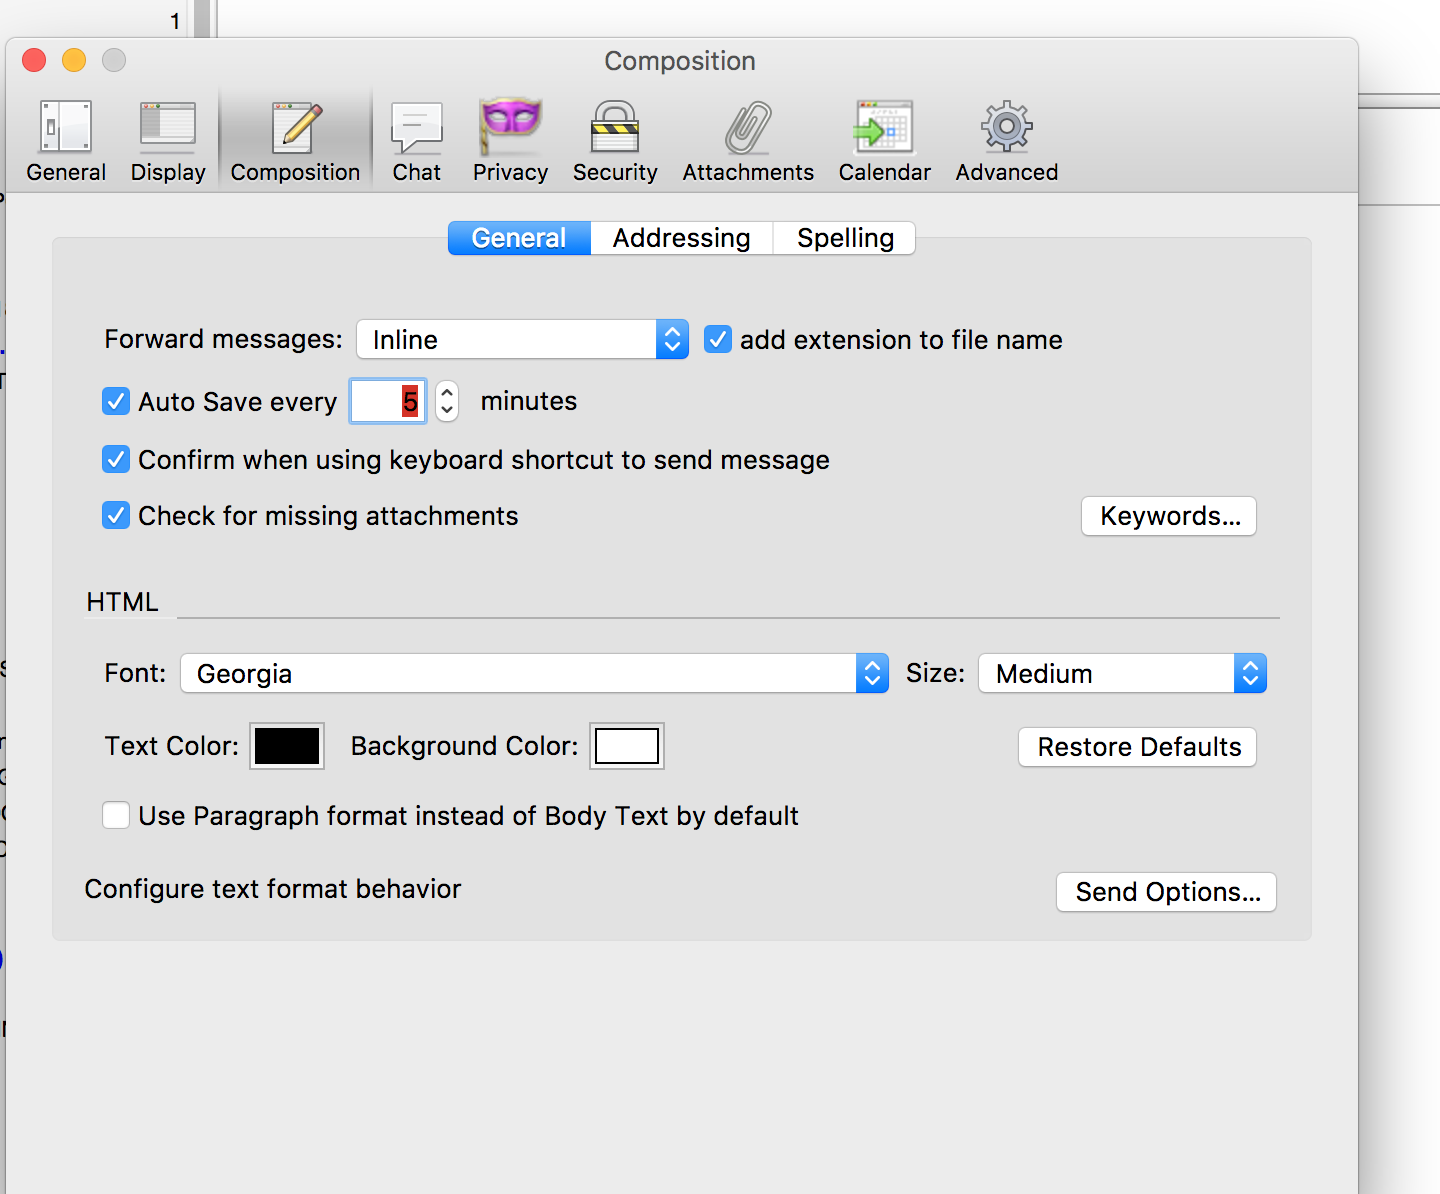Screen dimensions: 1440x1194
Task: Open Send Options… dialog
Action: 1167,892
